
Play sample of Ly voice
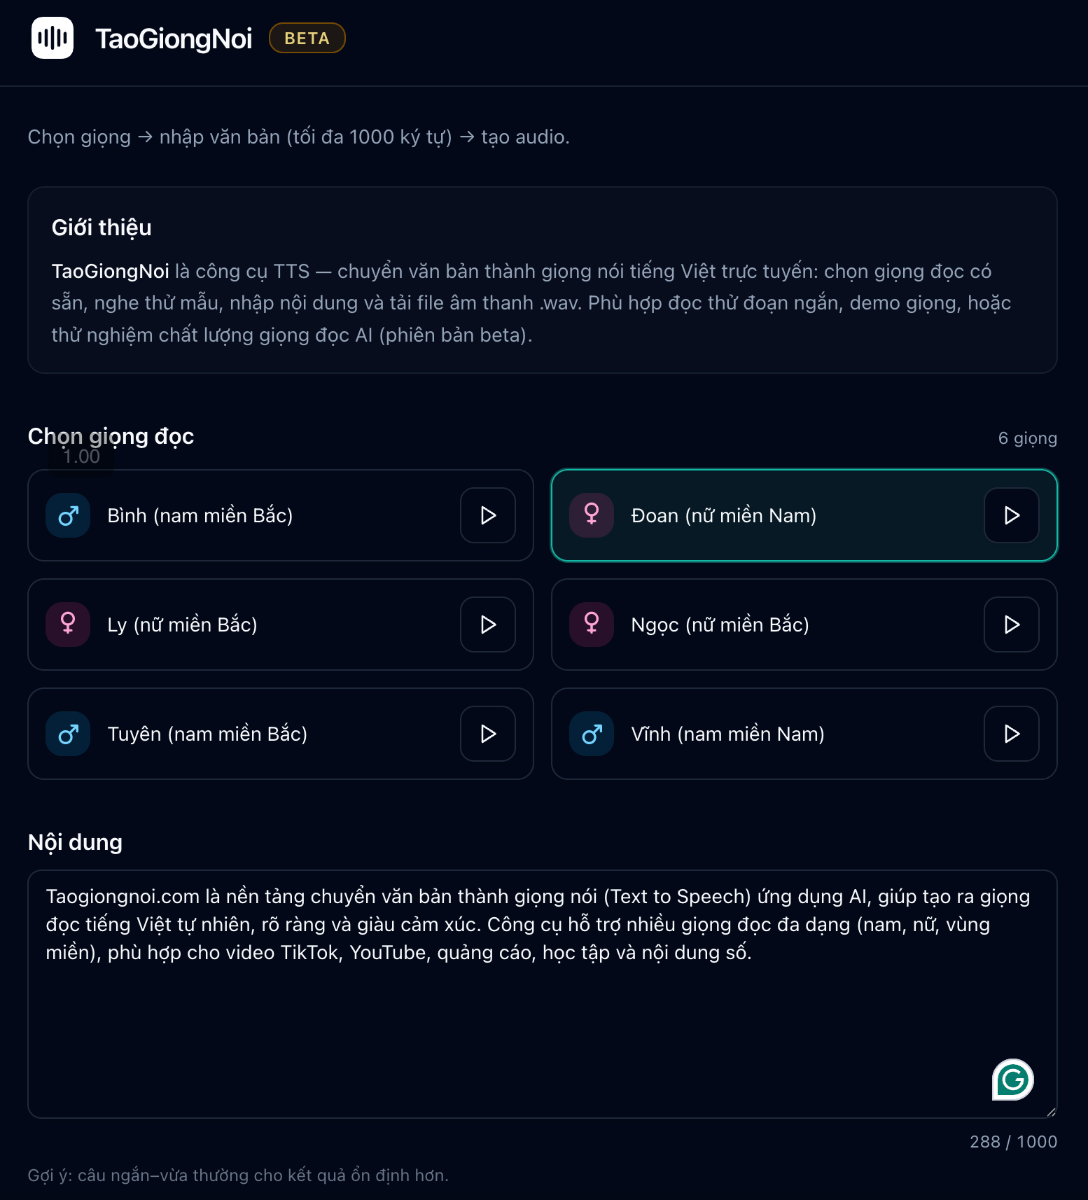point(488,624)
